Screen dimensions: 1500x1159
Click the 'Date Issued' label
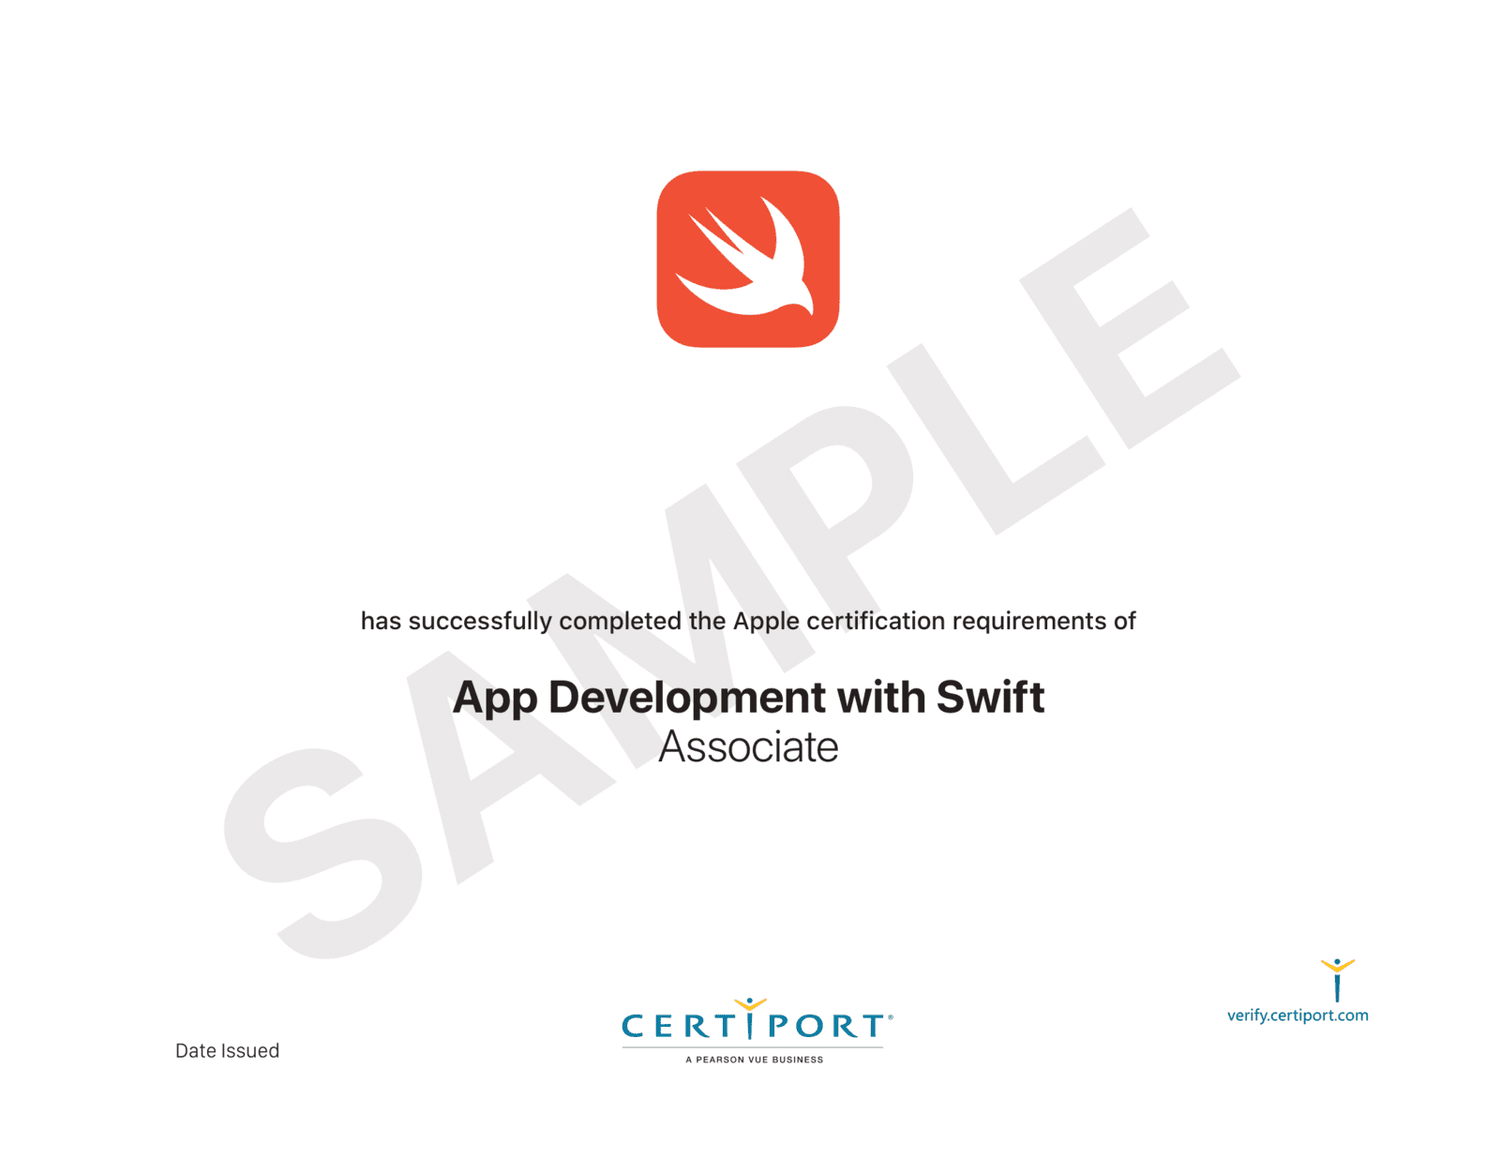tap(227, 1051)
